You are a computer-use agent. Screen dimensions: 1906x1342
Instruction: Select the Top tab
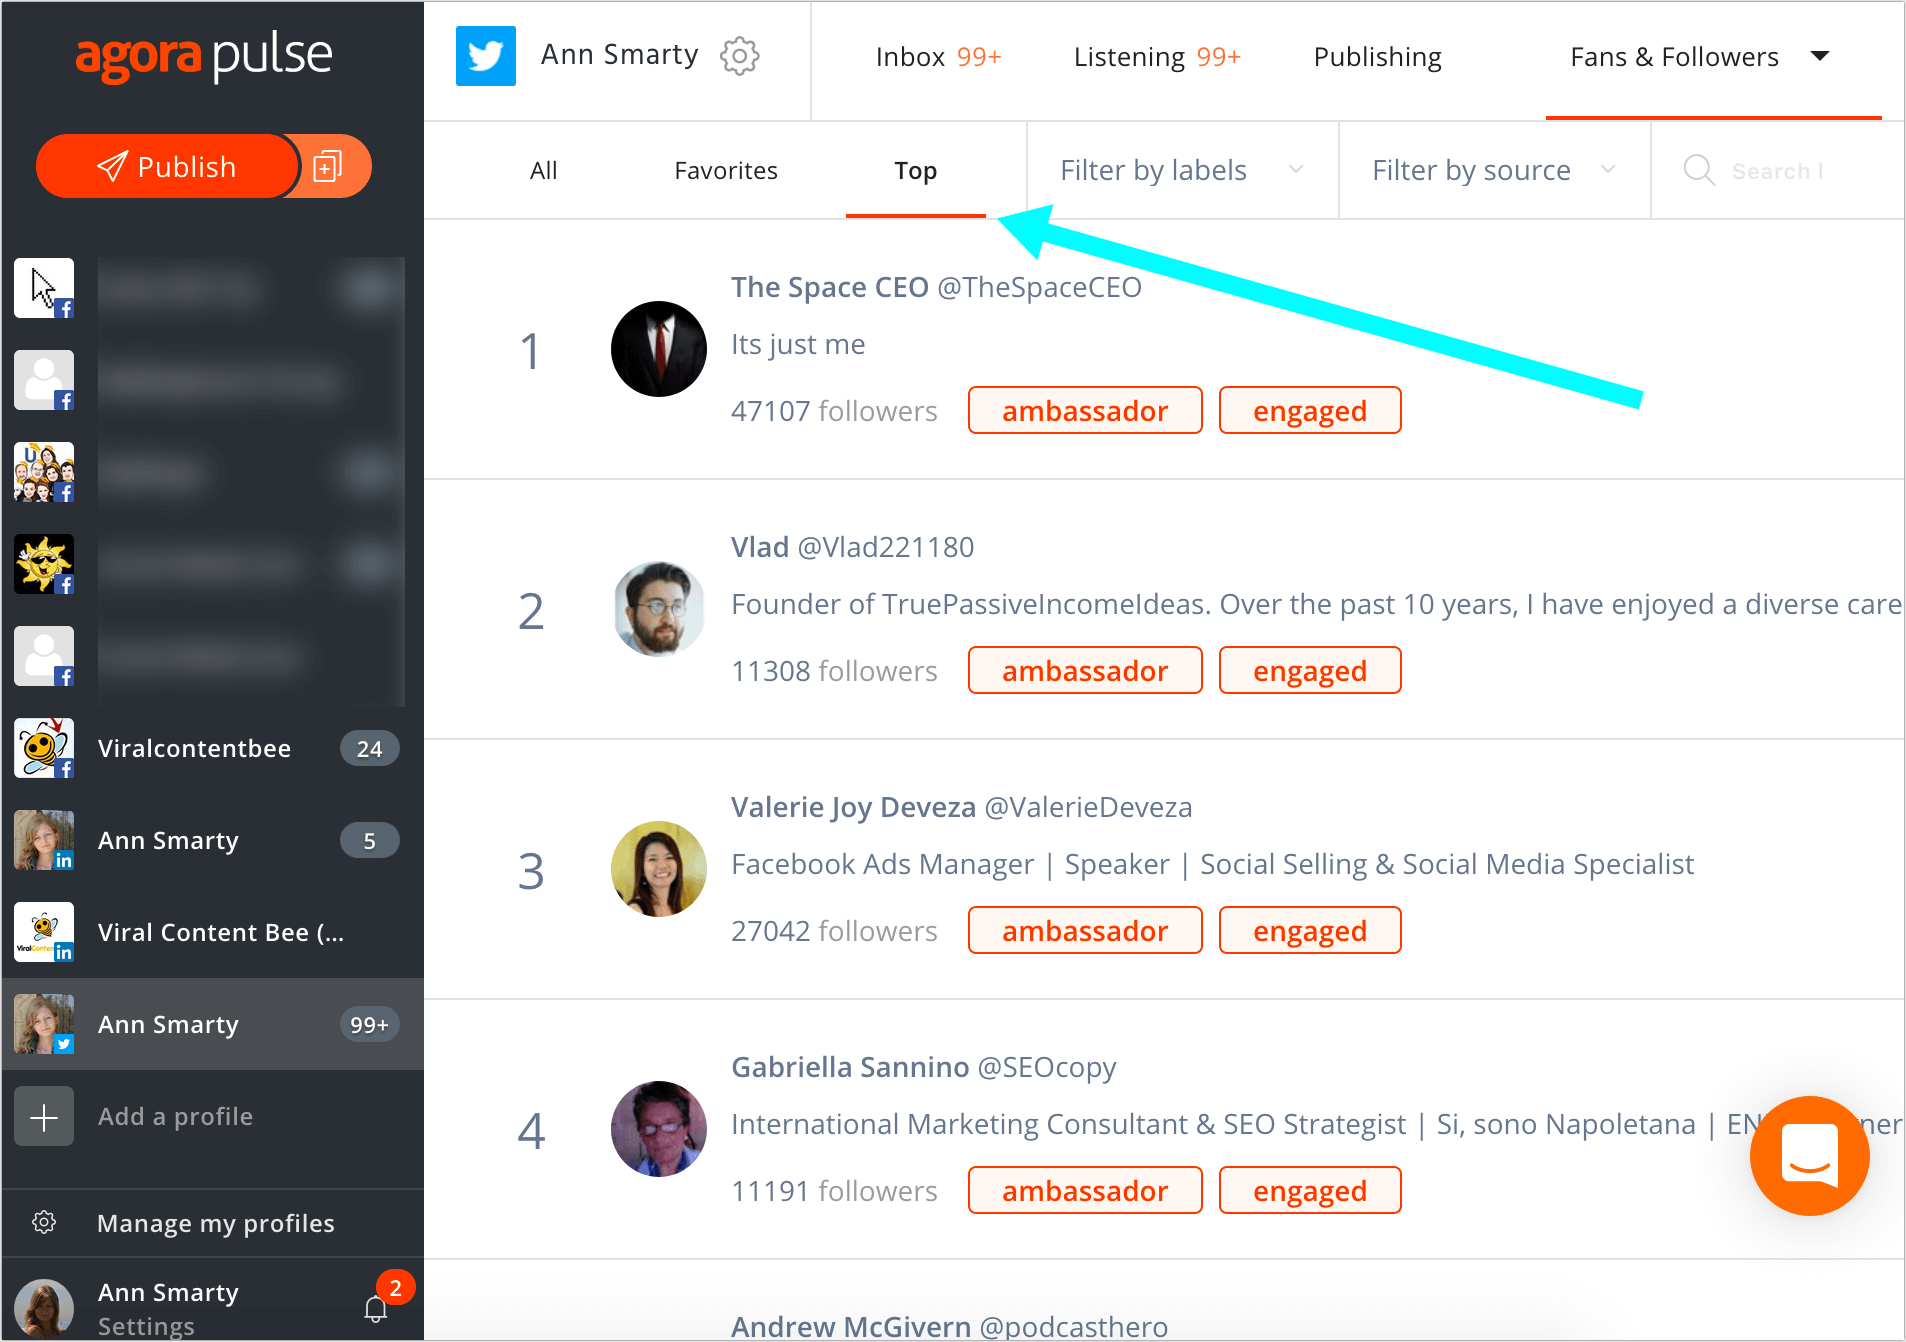[915, 171]
